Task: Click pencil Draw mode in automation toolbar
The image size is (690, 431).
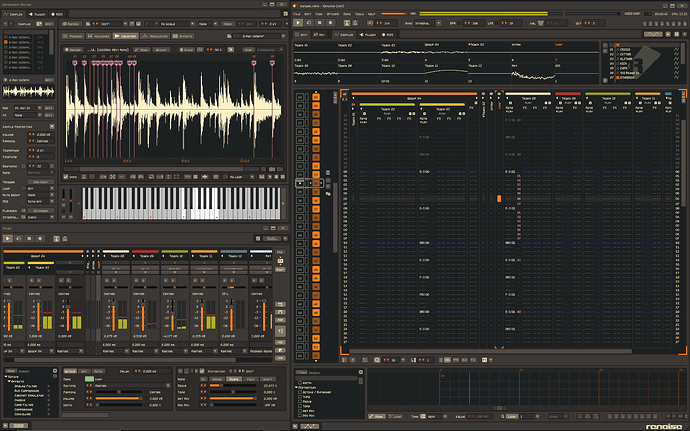Action: tap(376, 416)
